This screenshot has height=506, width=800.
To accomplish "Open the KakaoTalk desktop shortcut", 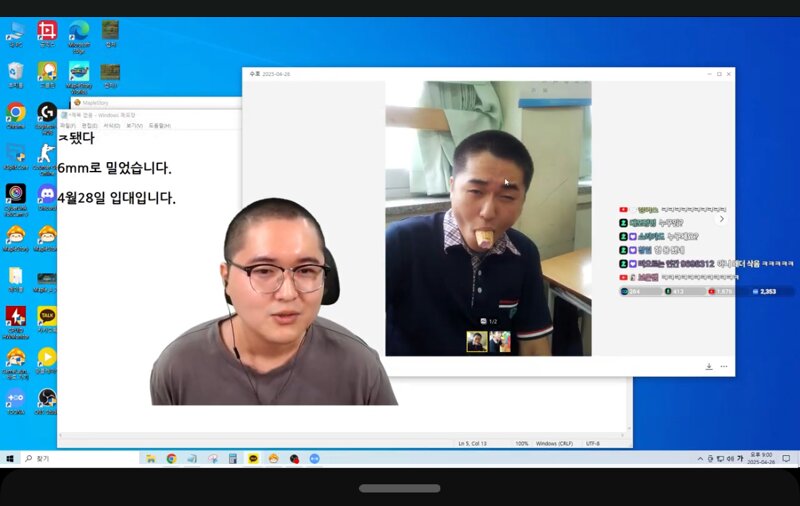I will pyautogui.click(x=47, y=320).
